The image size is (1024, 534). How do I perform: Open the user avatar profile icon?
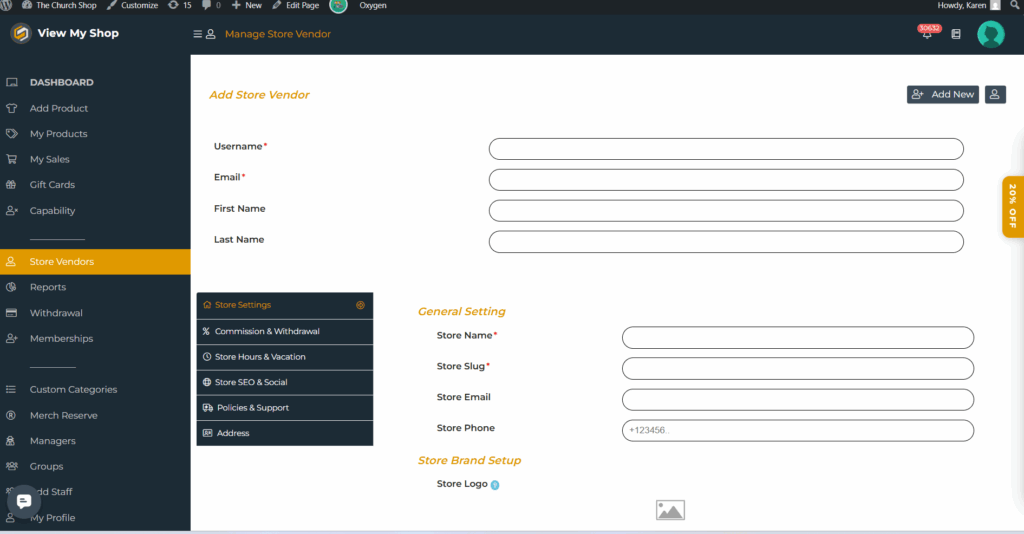coord(990,34)
